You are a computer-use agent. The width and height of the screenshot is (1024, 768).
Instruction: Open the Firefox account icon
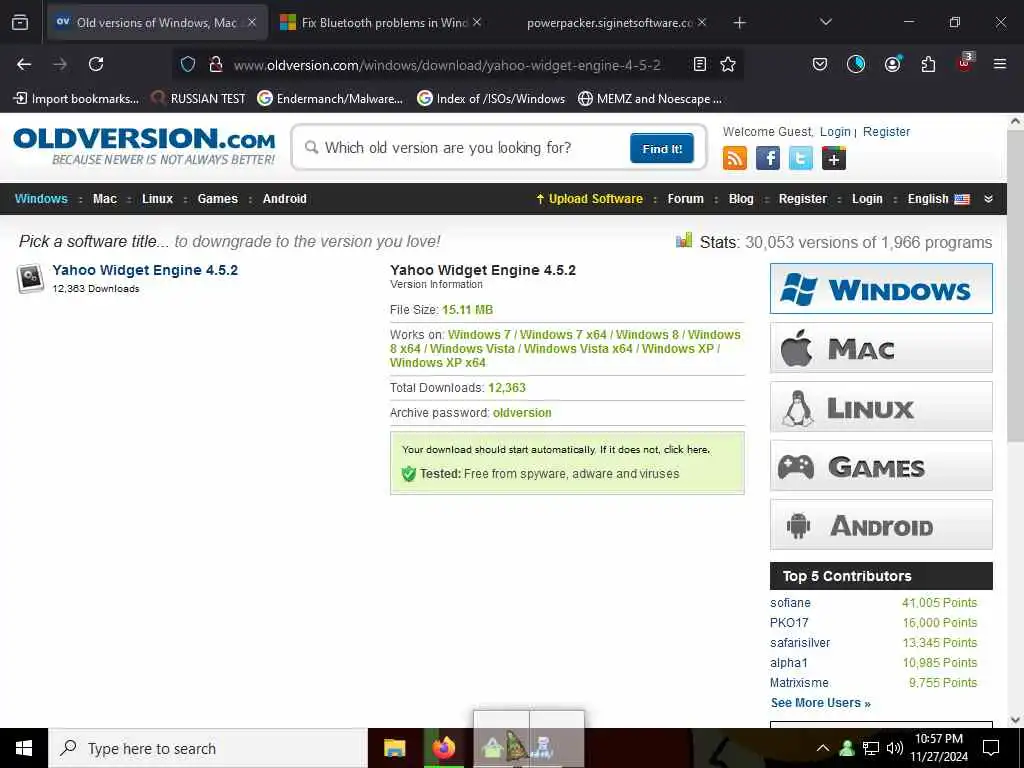[x=892, y=64]
